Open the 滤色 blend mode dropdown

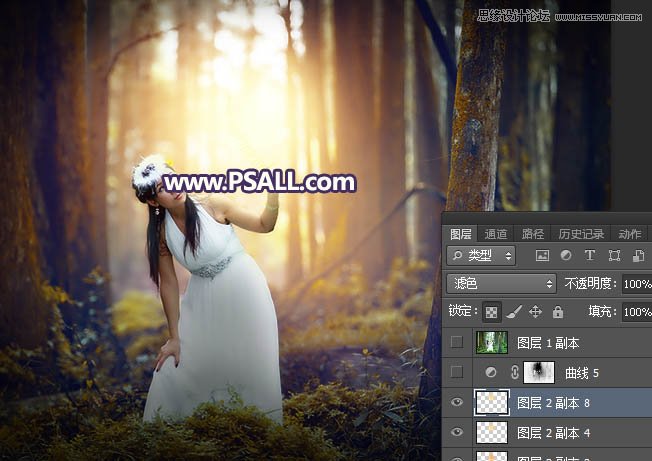501,284
